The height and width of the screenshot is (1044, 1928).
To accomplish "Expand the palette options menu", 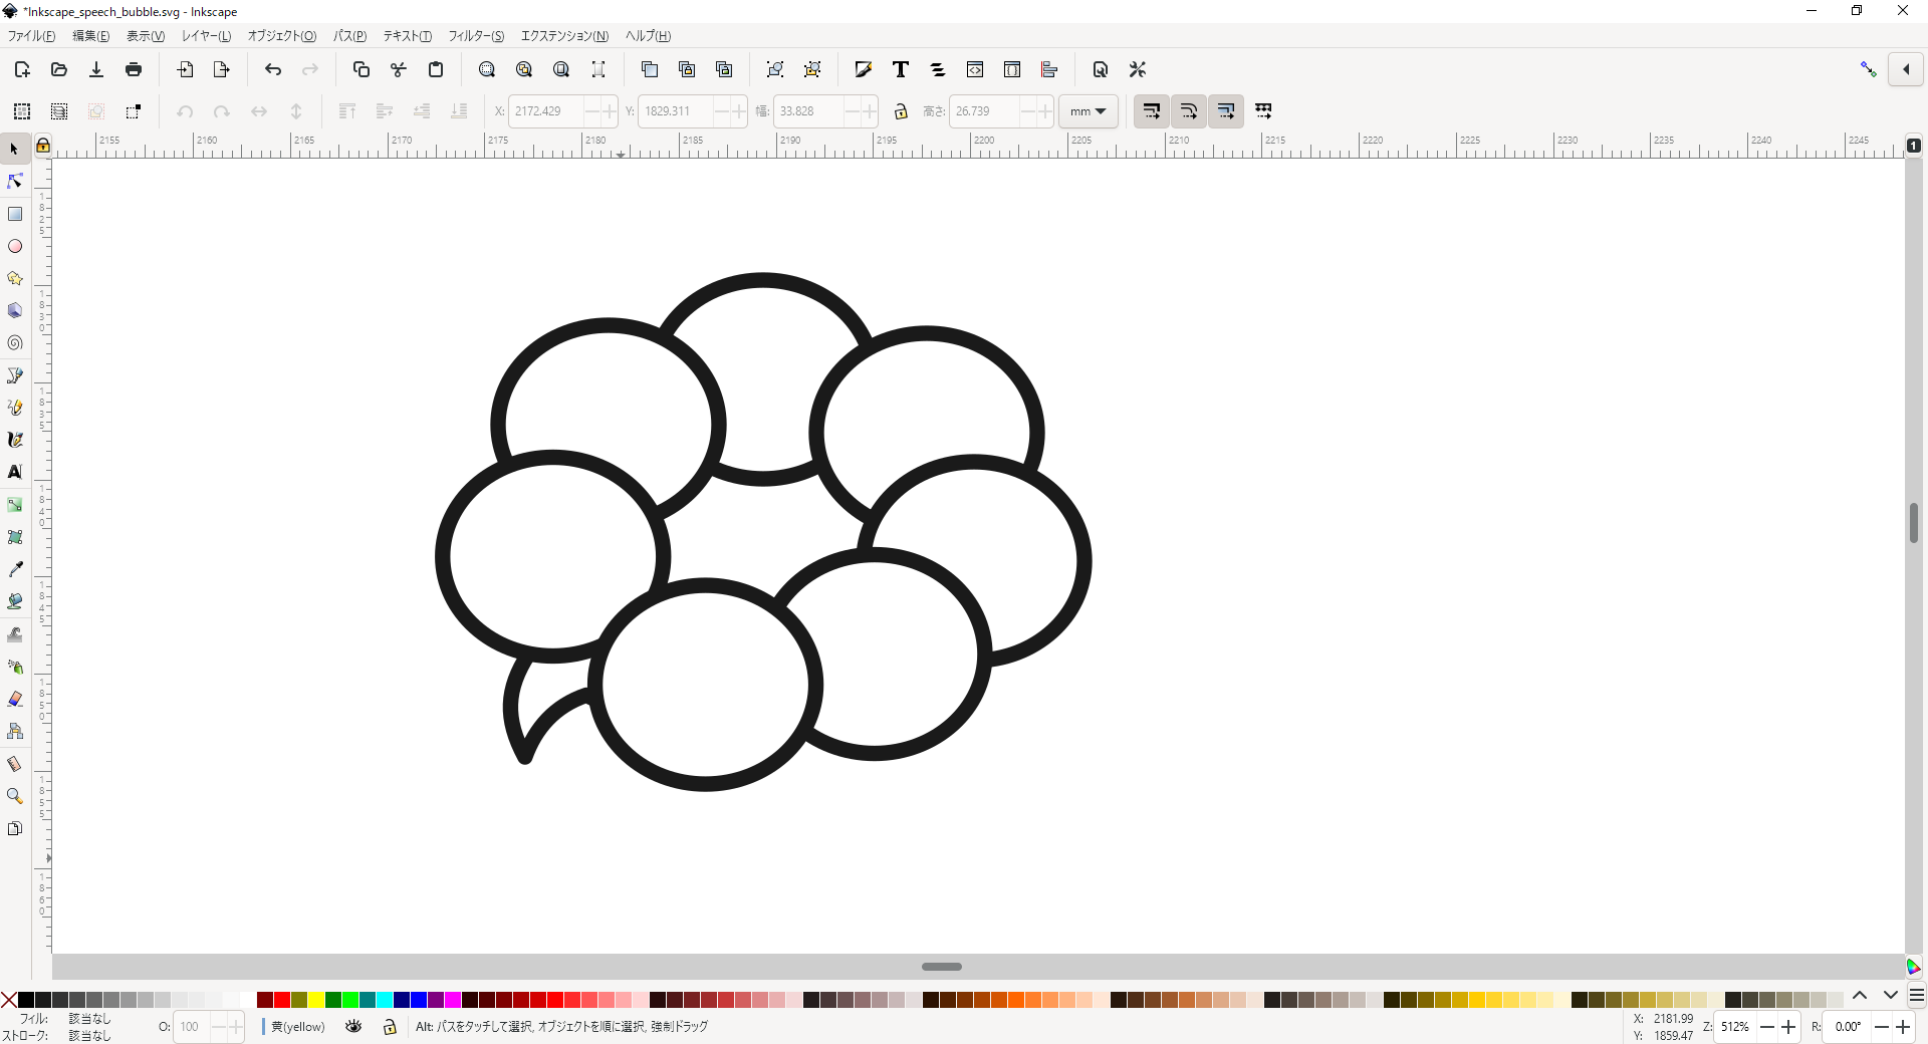I will click(x=1916, y=996).
